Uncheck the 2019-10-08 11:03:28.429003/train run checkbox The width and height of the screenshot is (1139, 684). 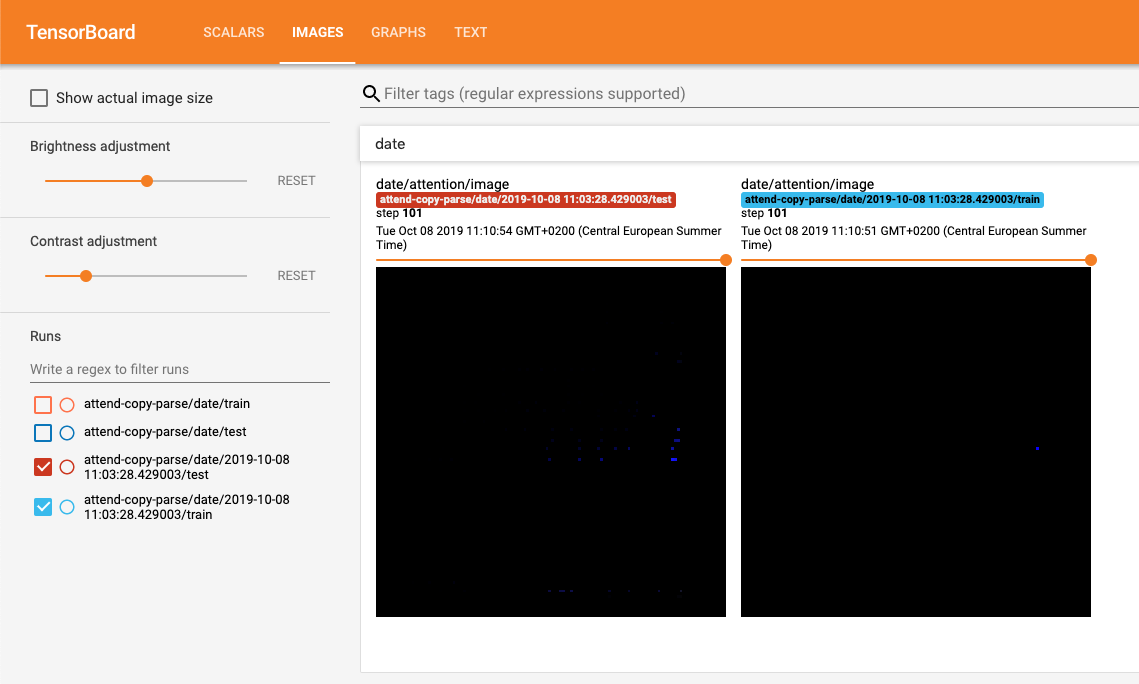[x=43, y=507]
